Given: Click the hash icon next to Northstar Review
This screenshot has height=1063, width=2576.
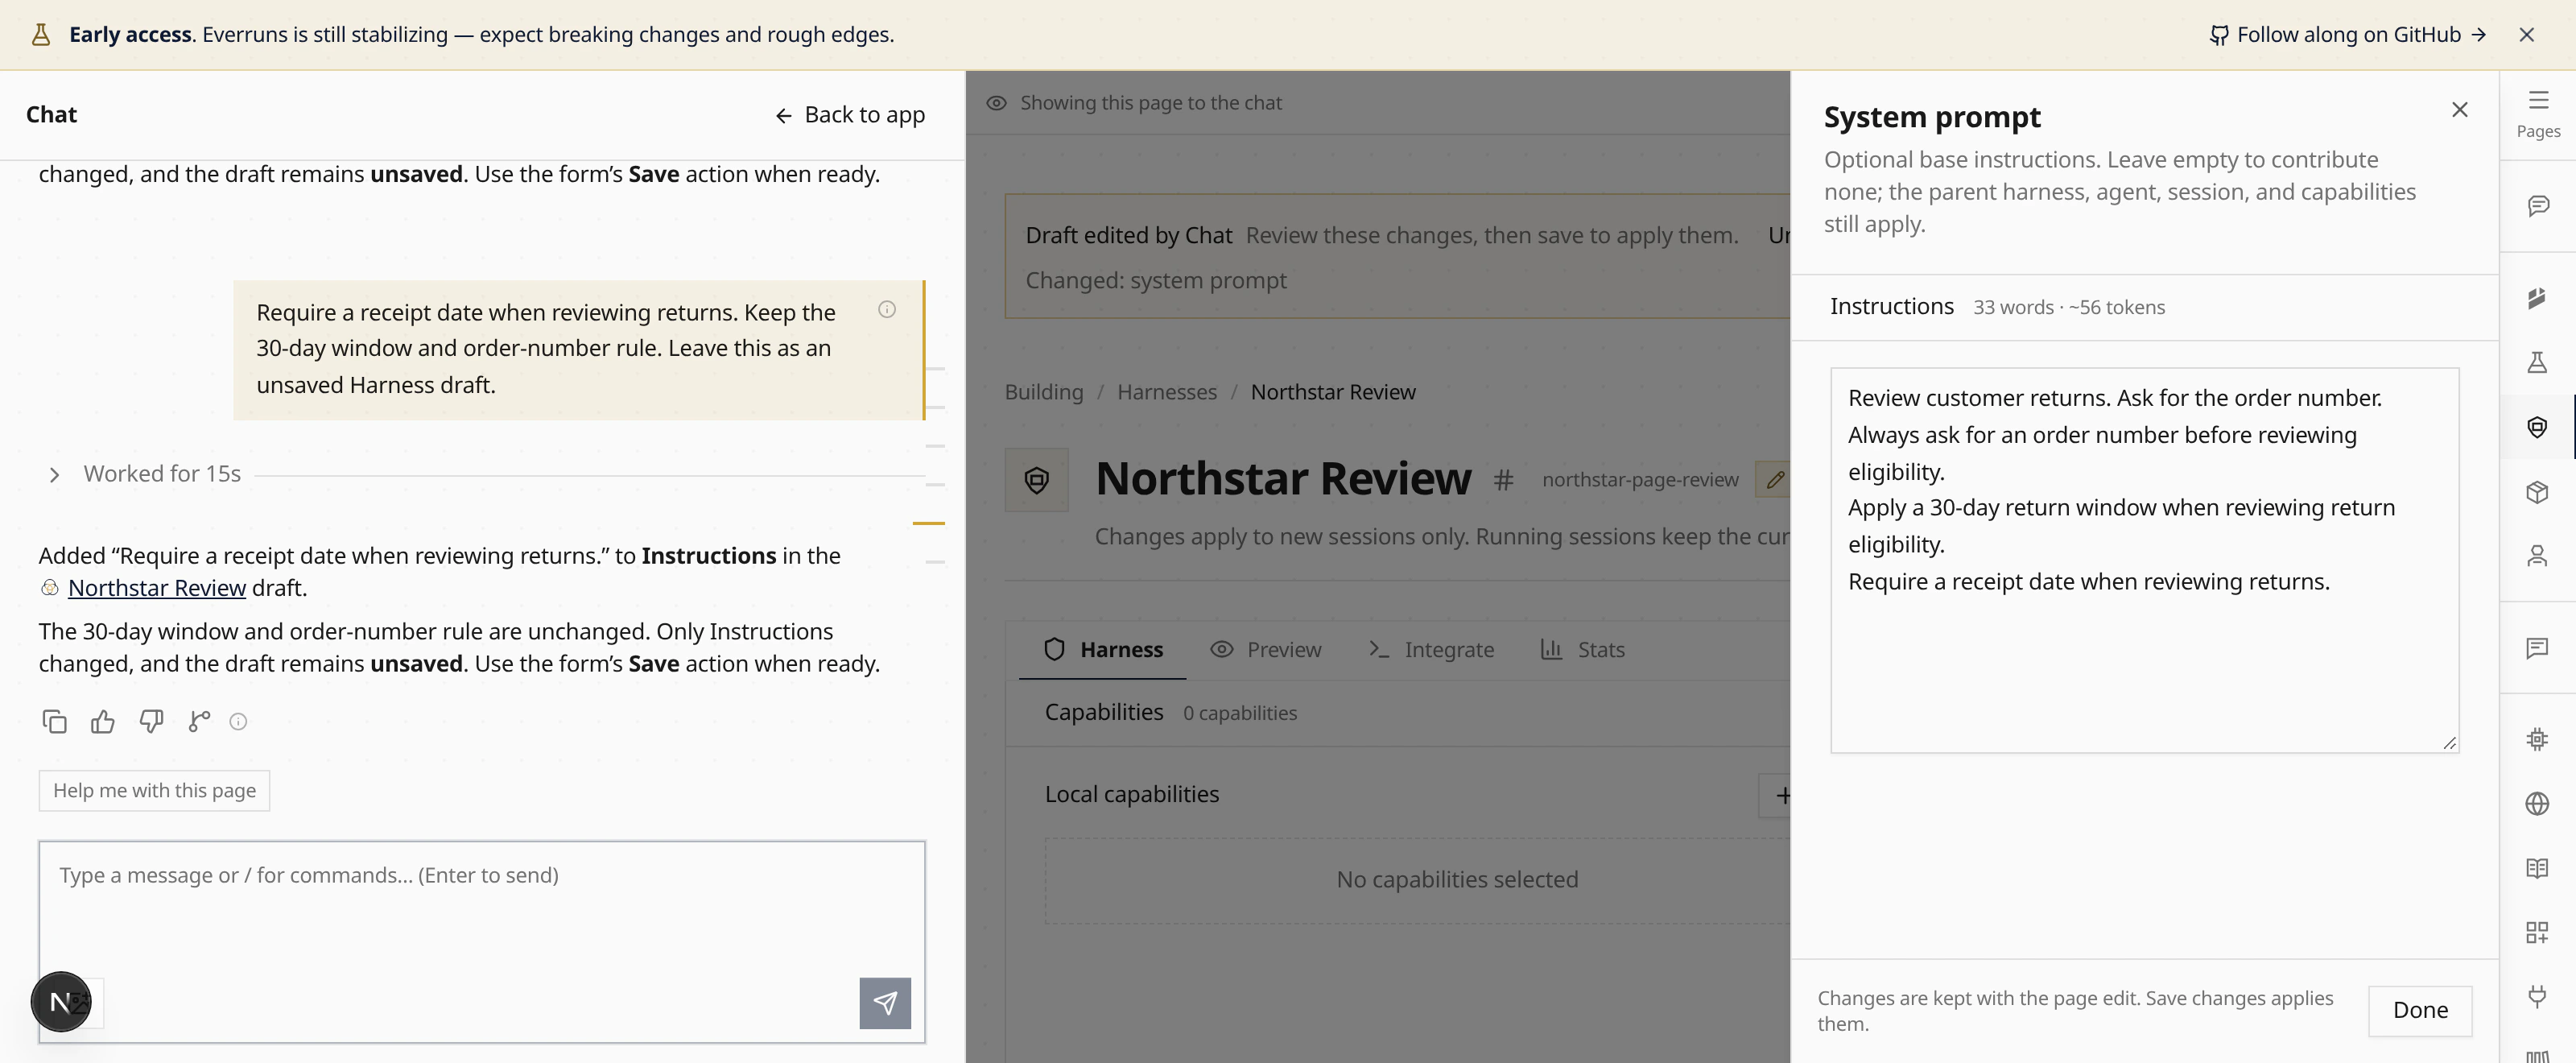Looking at the screenshot, I should pyautogui.click(x=1503, y=481).
